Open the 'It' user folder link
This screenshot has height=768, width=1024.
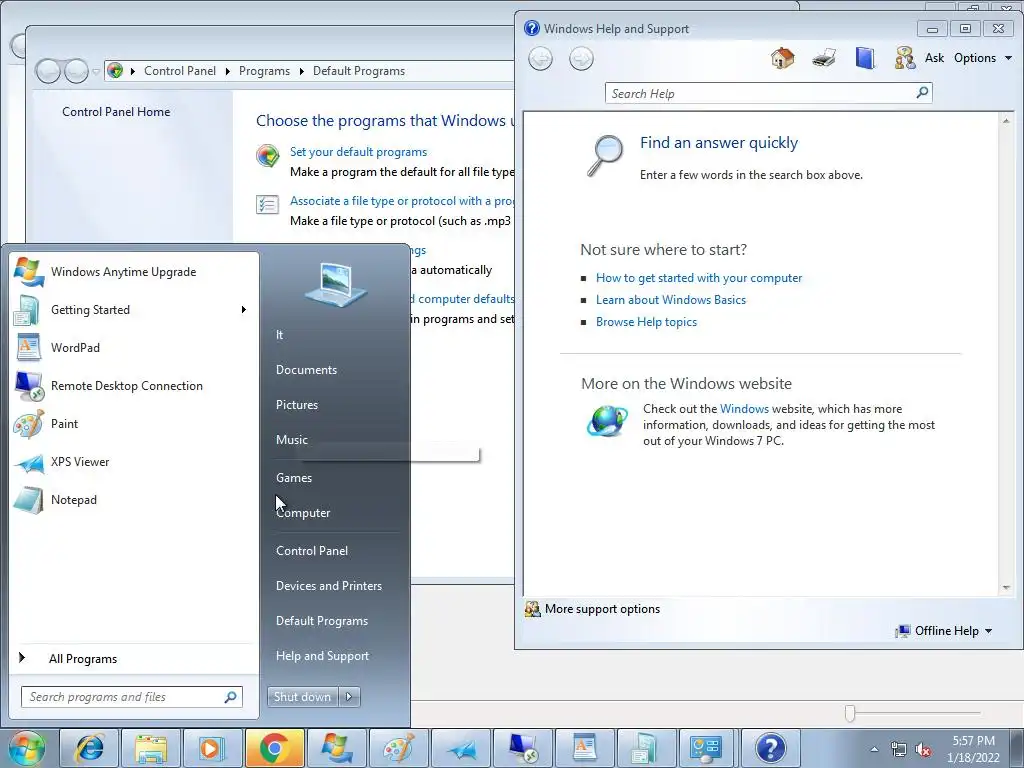[280, 334]
